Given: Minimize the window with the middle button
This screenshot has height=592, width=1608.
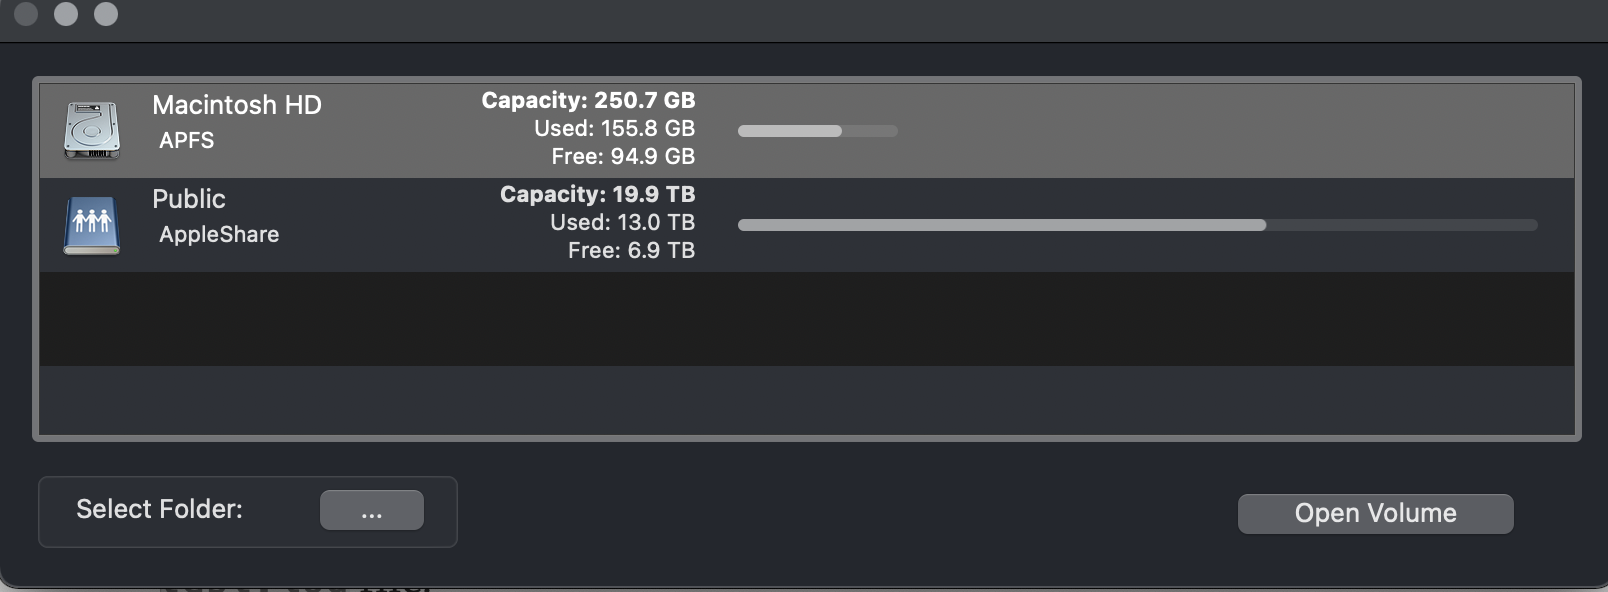Looking at the screenshot, I should point(66,14).
